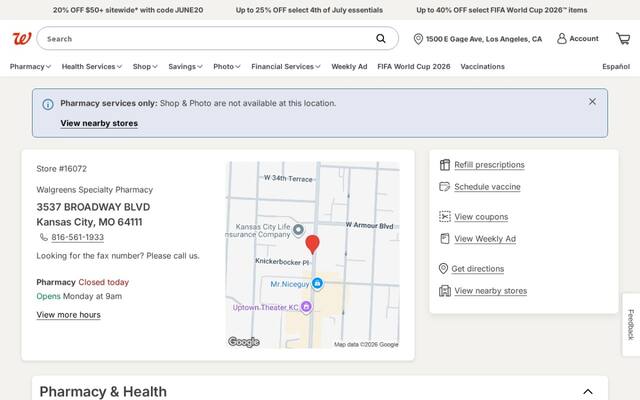Expand the Shop menu

[145, 67]
